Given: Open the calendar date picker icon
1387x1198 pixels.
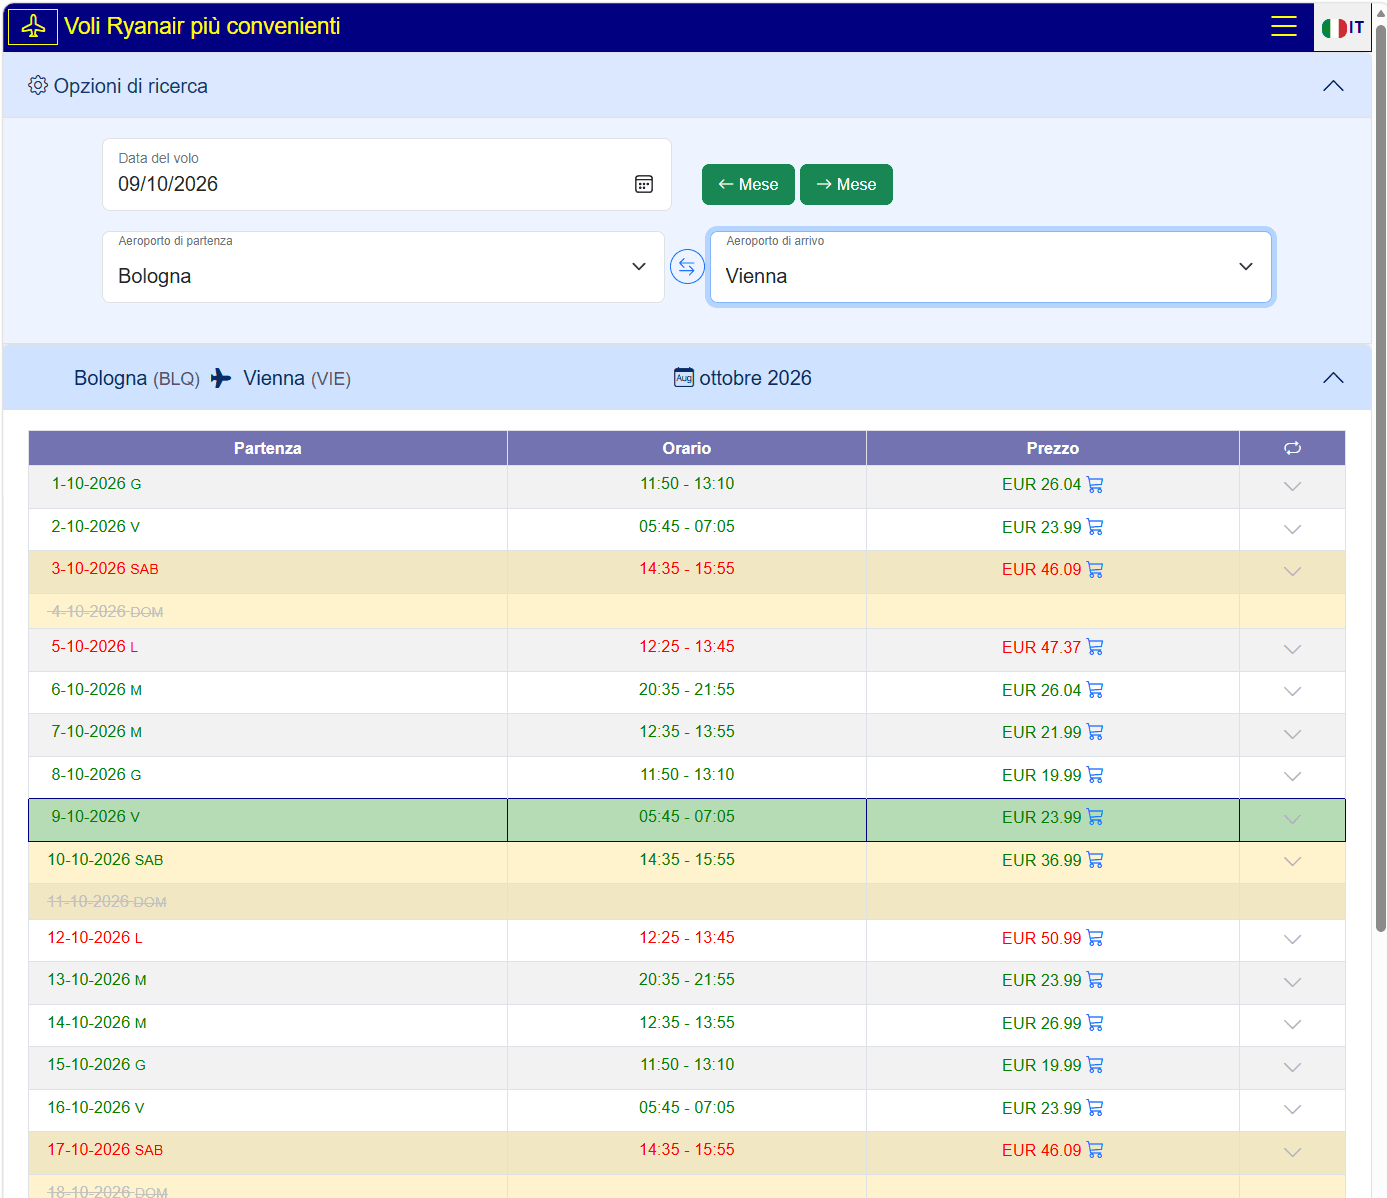Looking at the screenshot, I should (644, 184).
